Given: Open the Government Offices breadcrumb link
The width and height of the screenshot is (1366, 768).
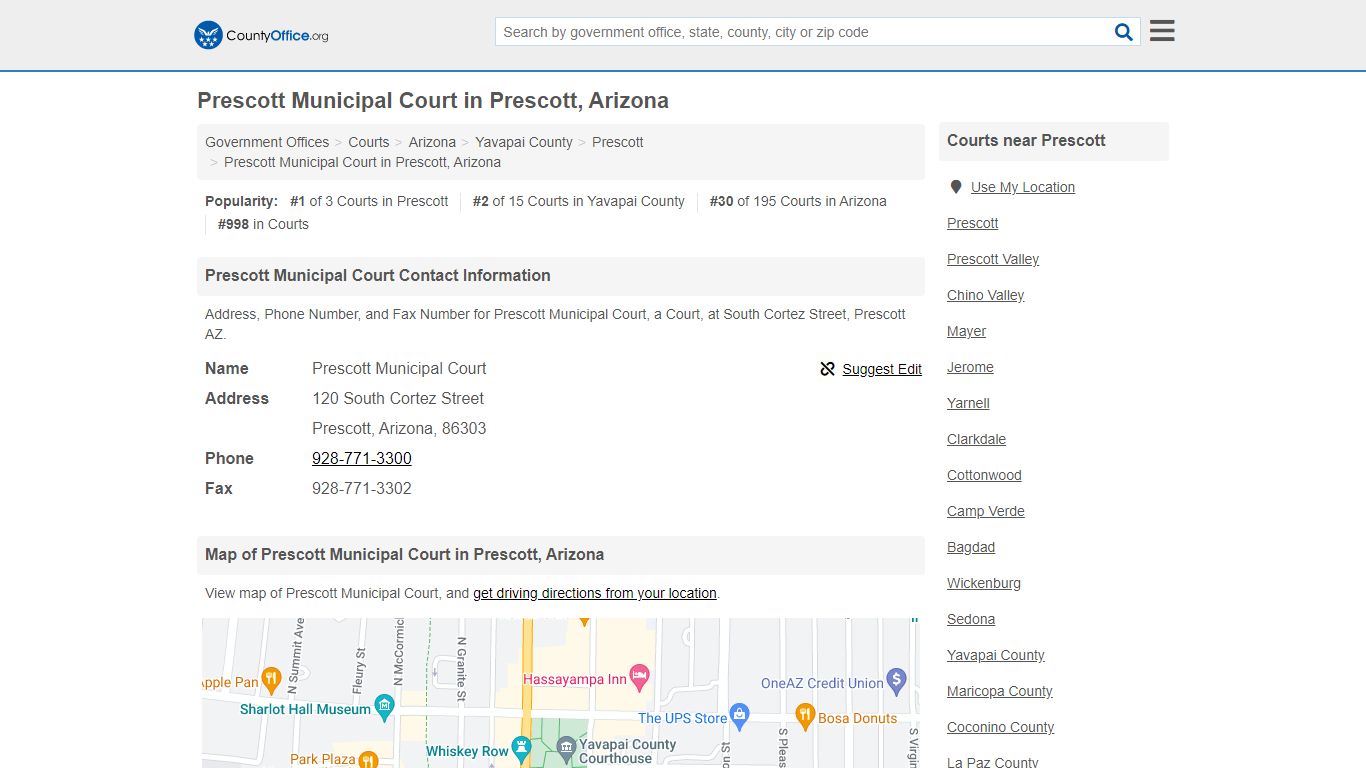Looking at the screenshot, I should (267, 142).
